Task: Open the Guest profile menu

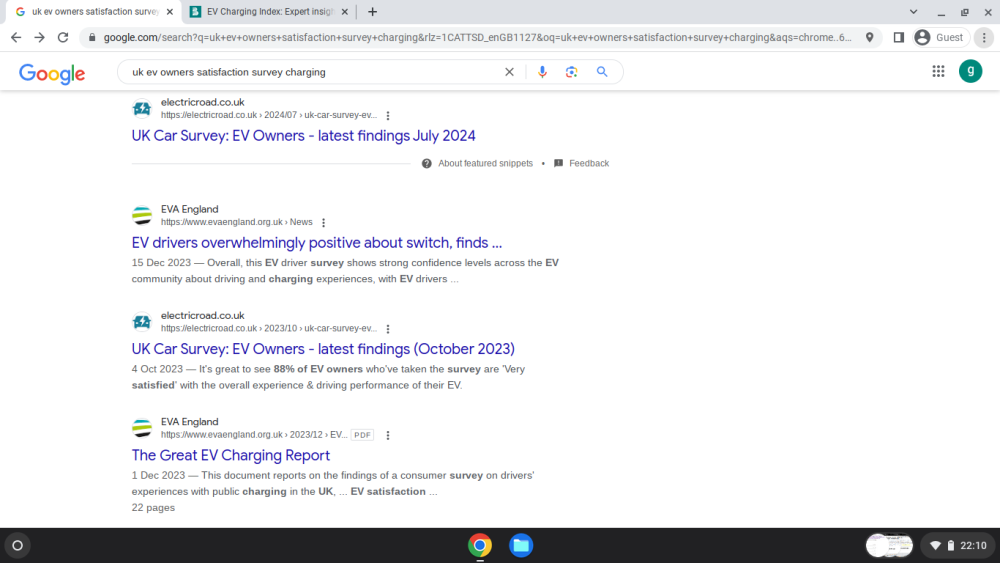Action: pos(941,38)
